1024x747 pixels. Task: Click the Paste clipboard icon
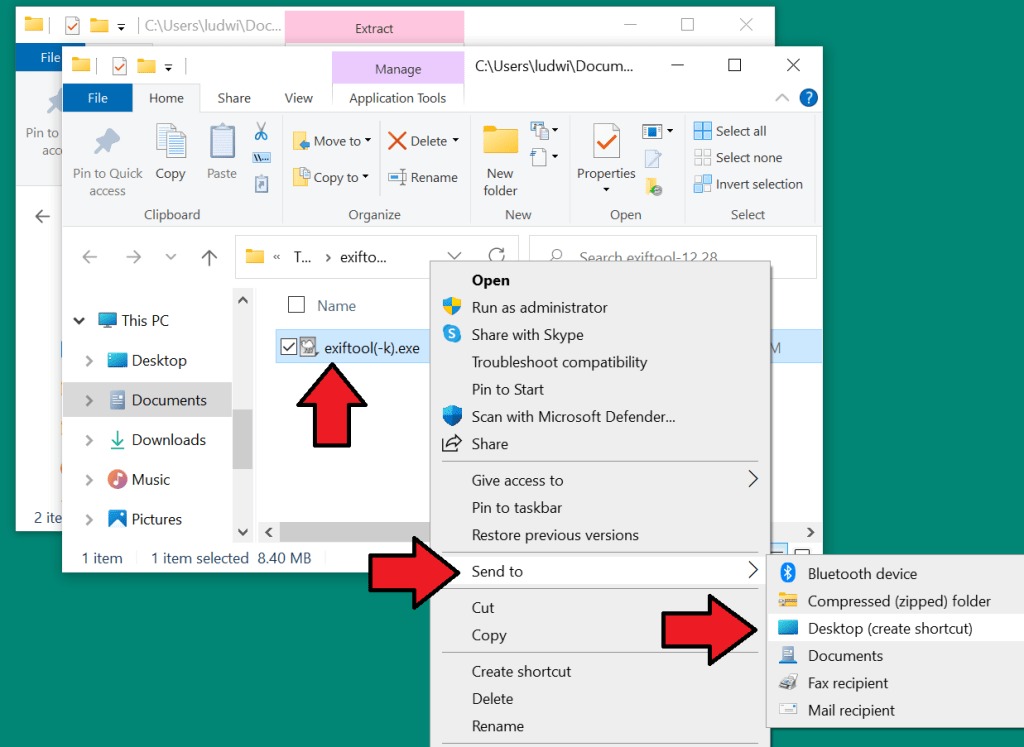[x=222, y=143]
